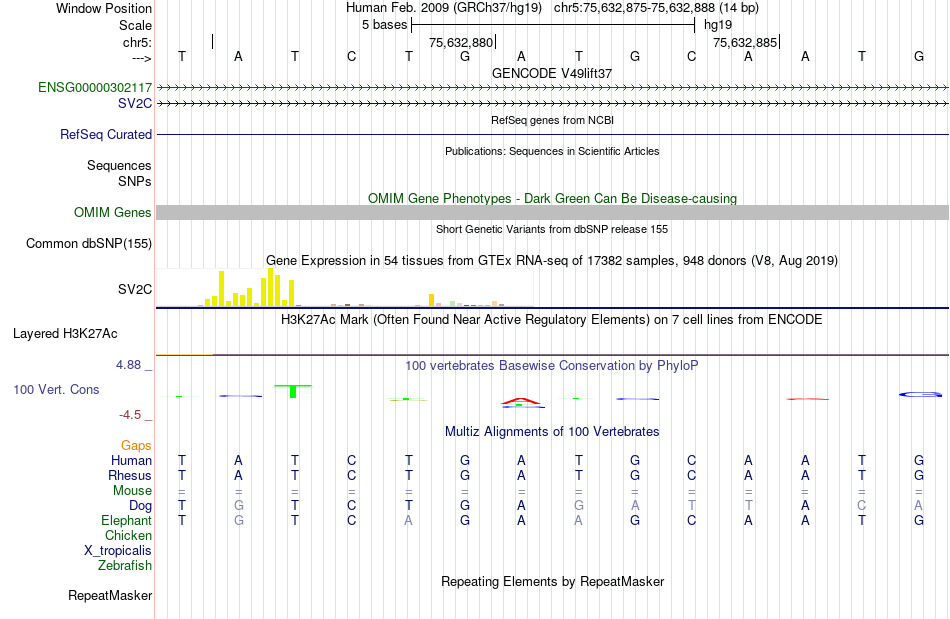
Task: Click the ENSG00000302117 gene track label
Action: pyautogui.click(x=95, y=87)
